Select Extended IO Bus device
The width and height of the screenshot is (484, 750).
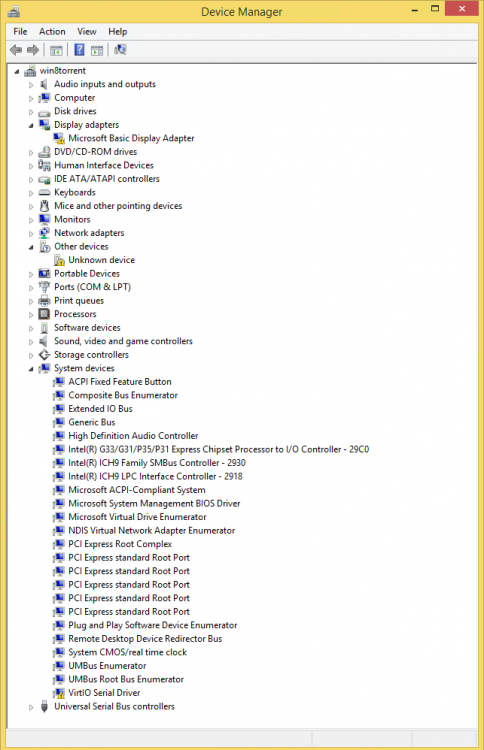pos(100,409)
